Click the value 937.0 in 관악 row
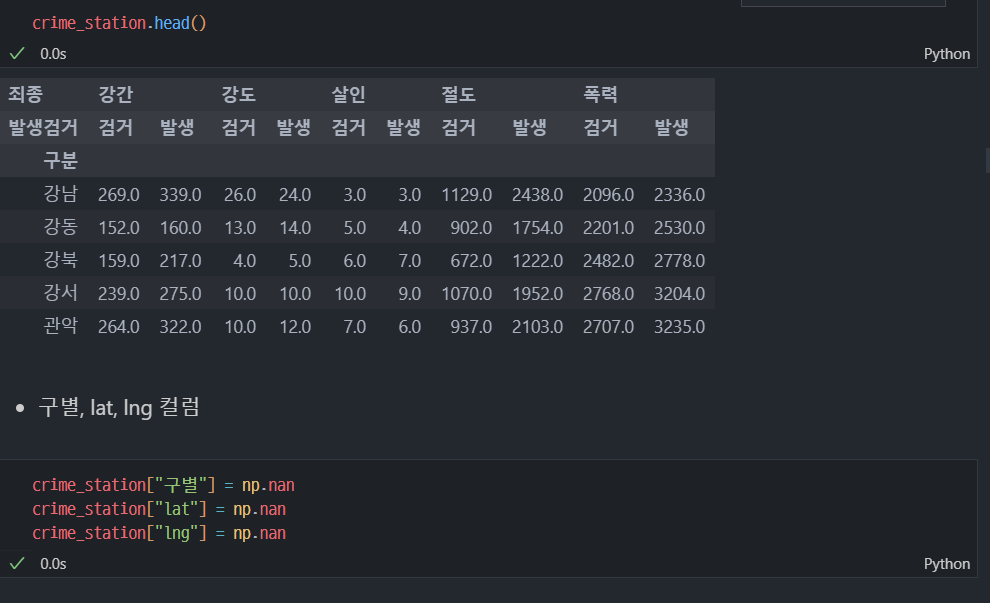The image size is (990, 603). [471, 326]
